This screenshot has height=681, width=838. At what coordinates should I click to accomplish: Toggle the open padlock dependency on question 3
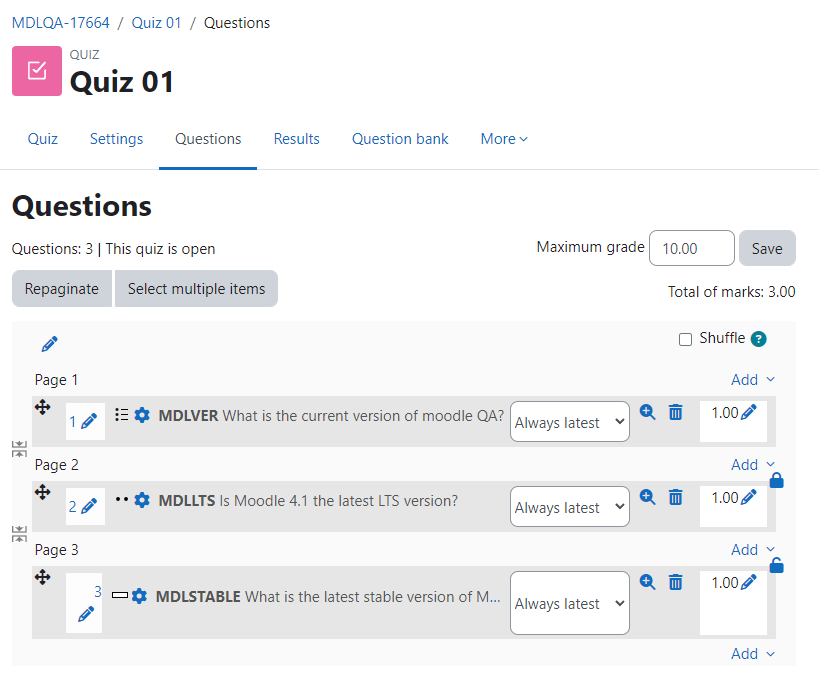pos(777,565)
